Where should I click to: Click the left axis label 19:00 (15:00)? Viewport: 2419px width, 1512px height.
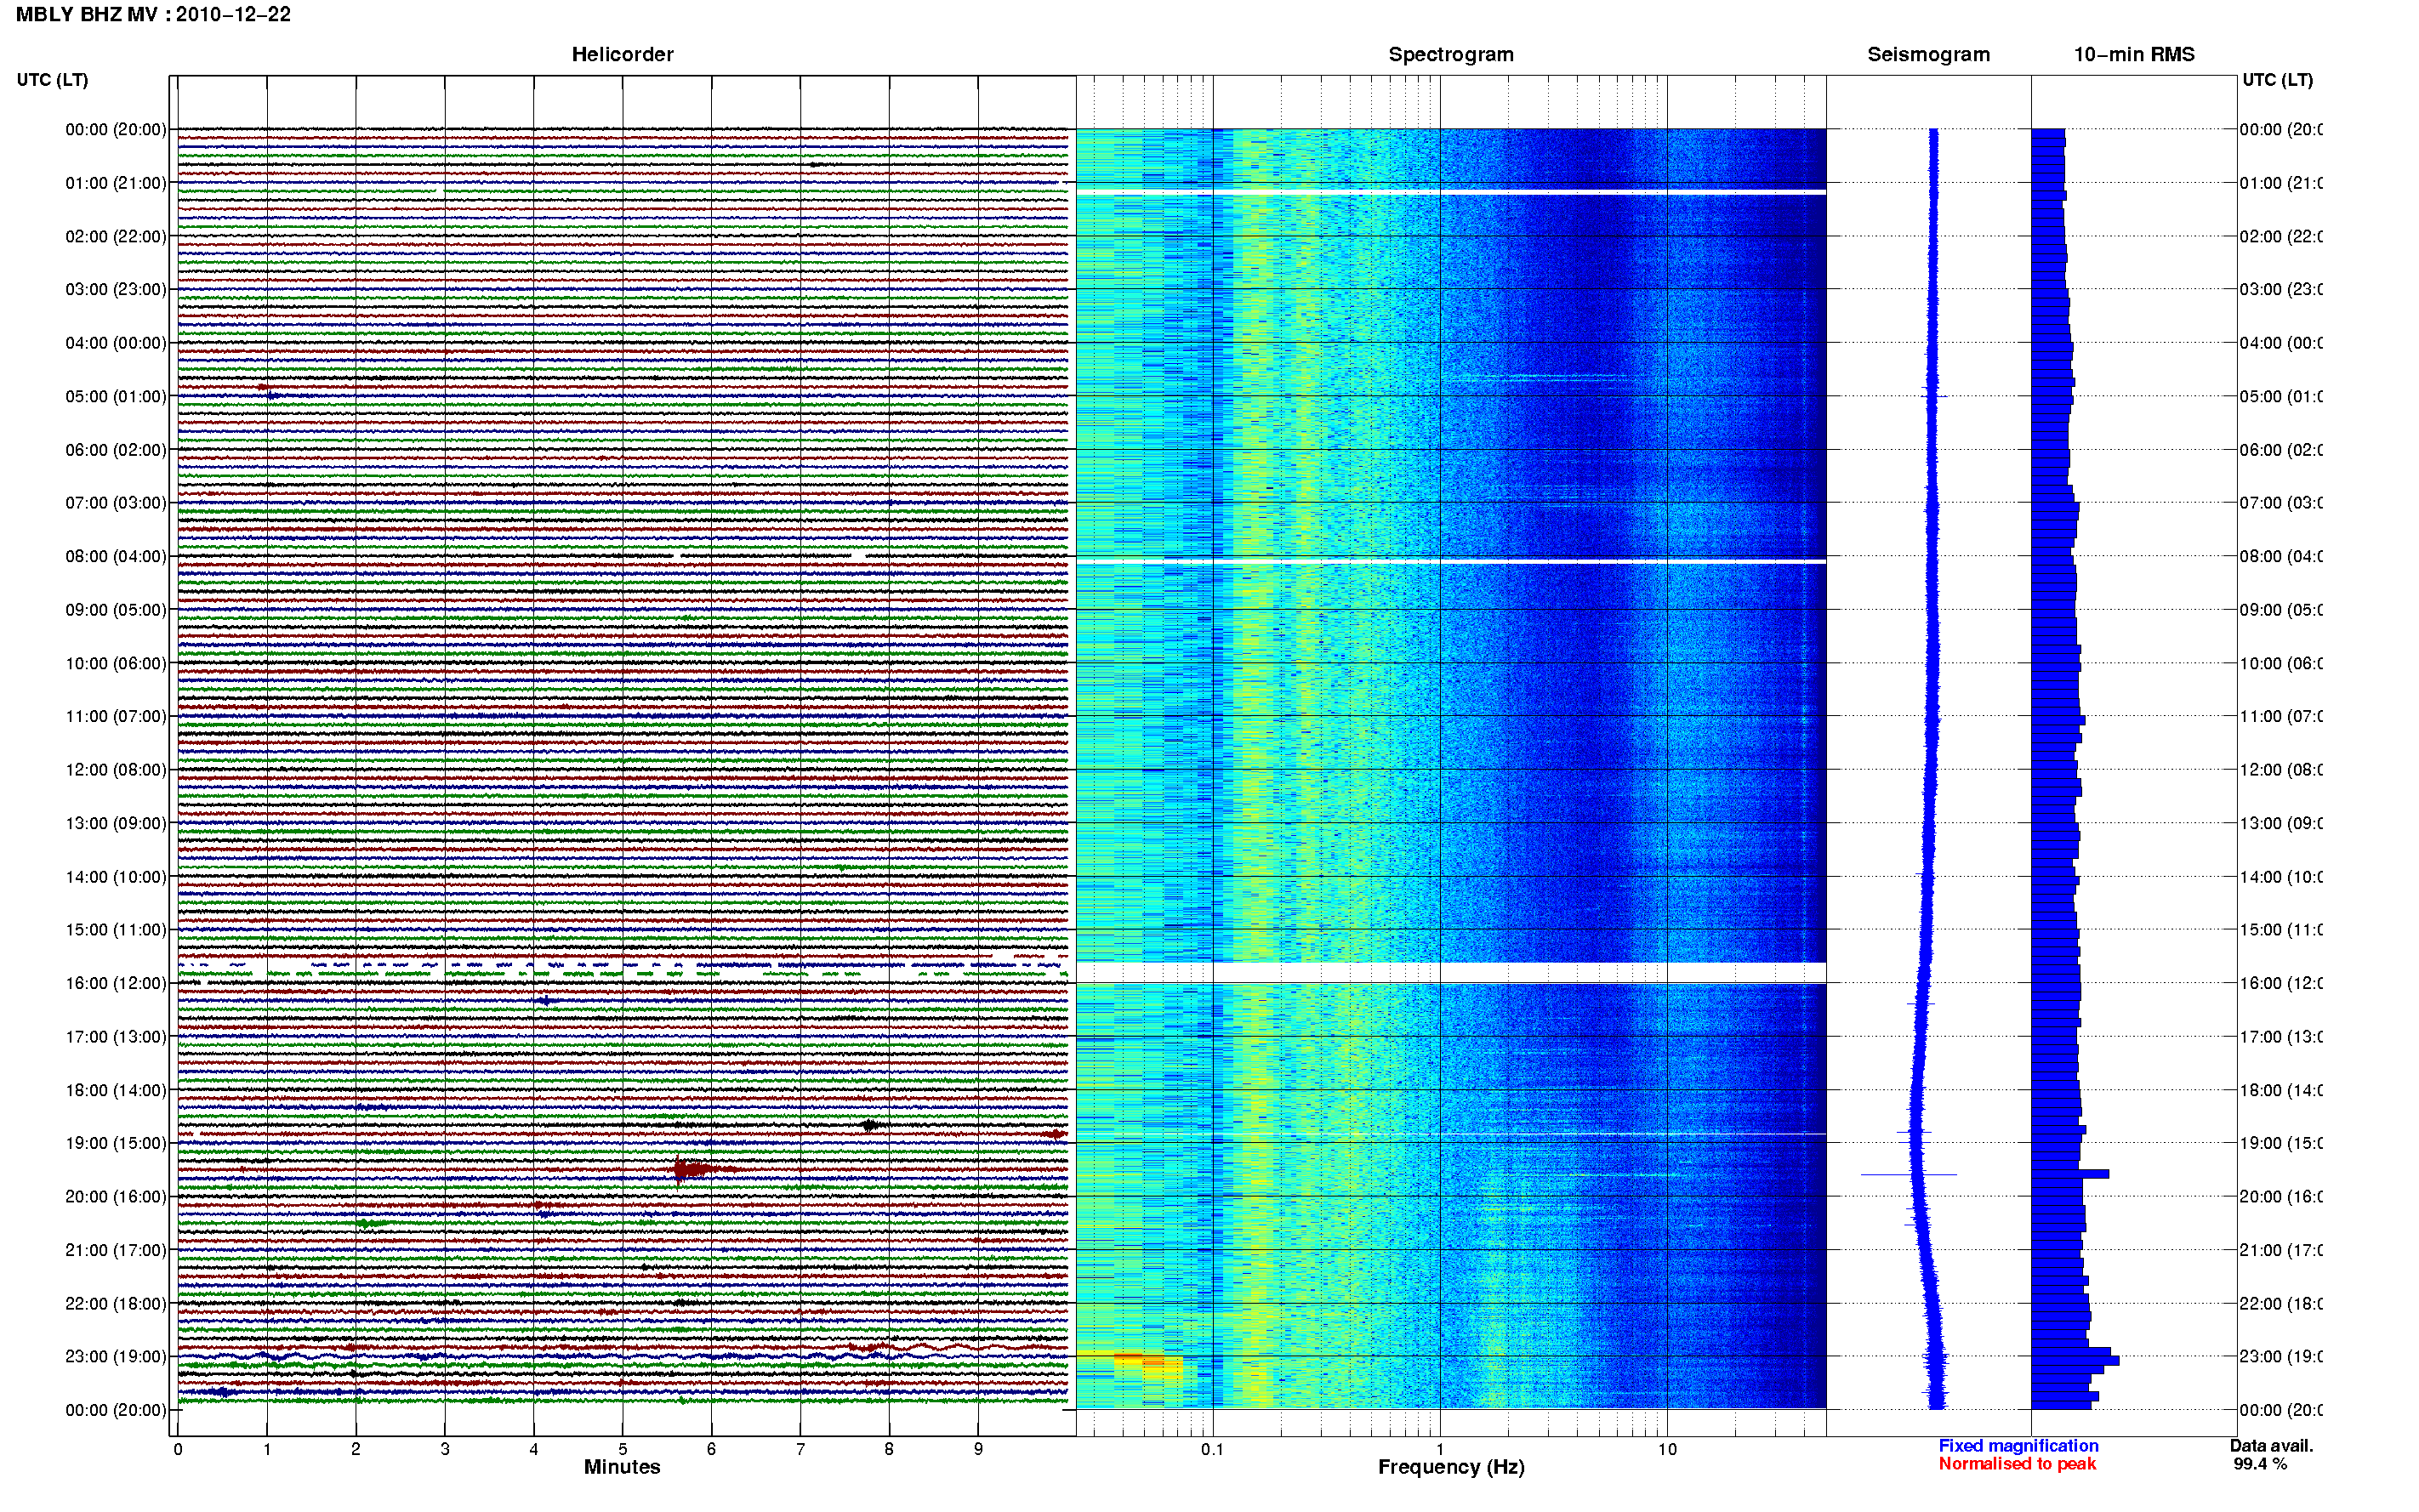point(116,1144)
